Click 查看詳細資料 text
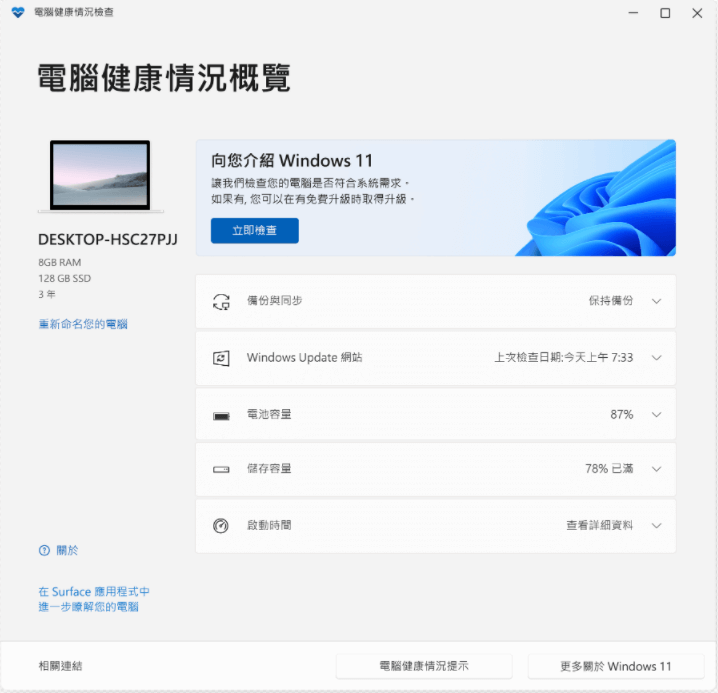The height and width of the screenshot is (693, 718). [x=600, y=525]
